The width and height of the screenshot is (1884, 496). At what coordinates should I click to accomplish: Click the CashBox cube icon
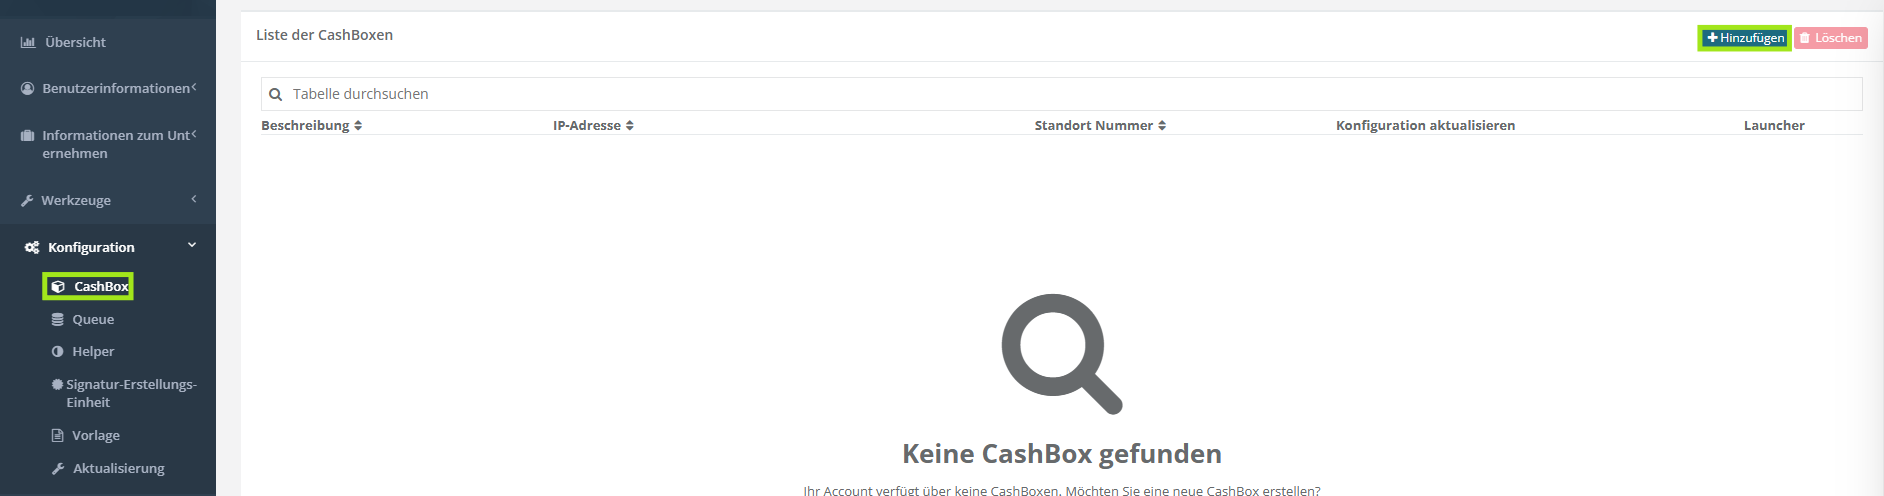(58, 287)
